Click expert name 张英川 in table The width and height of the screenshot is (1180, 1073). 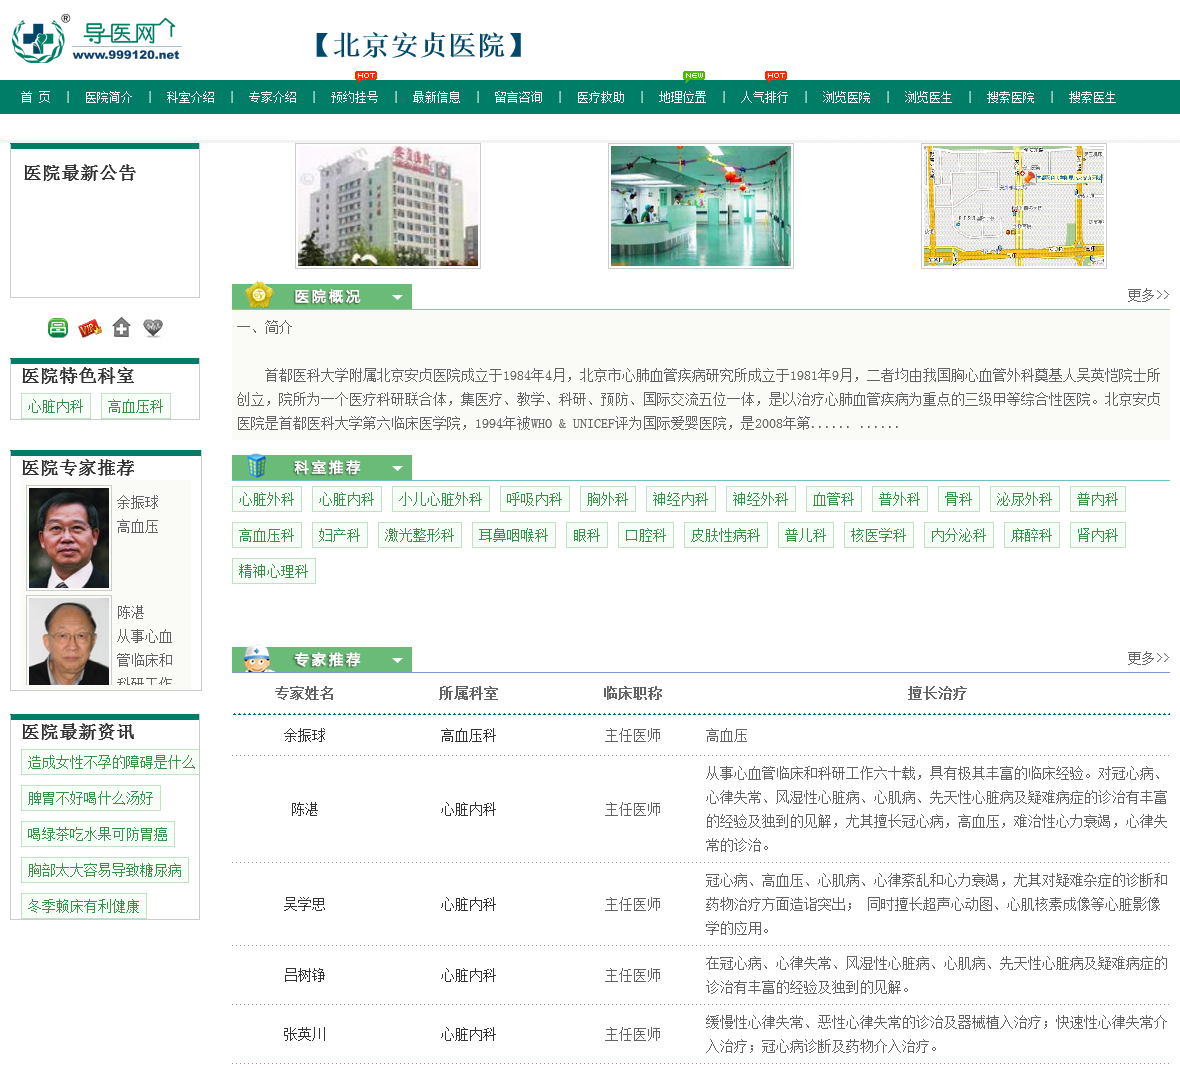coord(304,1035)
